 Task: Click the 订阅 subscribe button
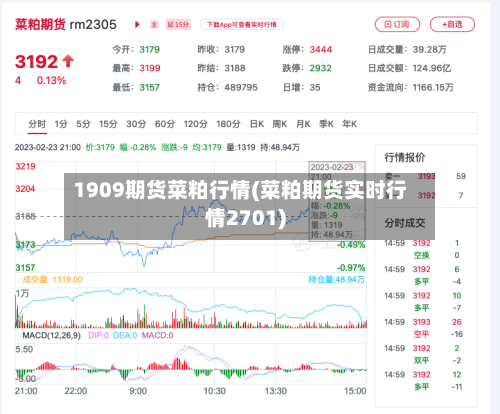point(397,24)
